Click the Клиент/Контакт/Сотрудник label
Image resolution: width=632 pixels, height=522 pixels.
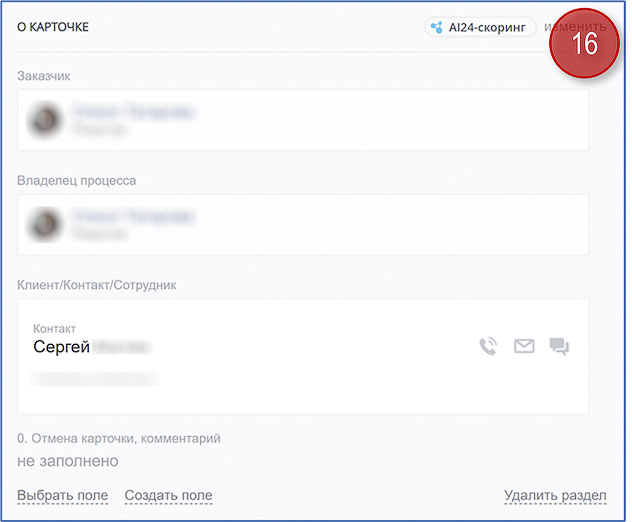tap(97, 285)
